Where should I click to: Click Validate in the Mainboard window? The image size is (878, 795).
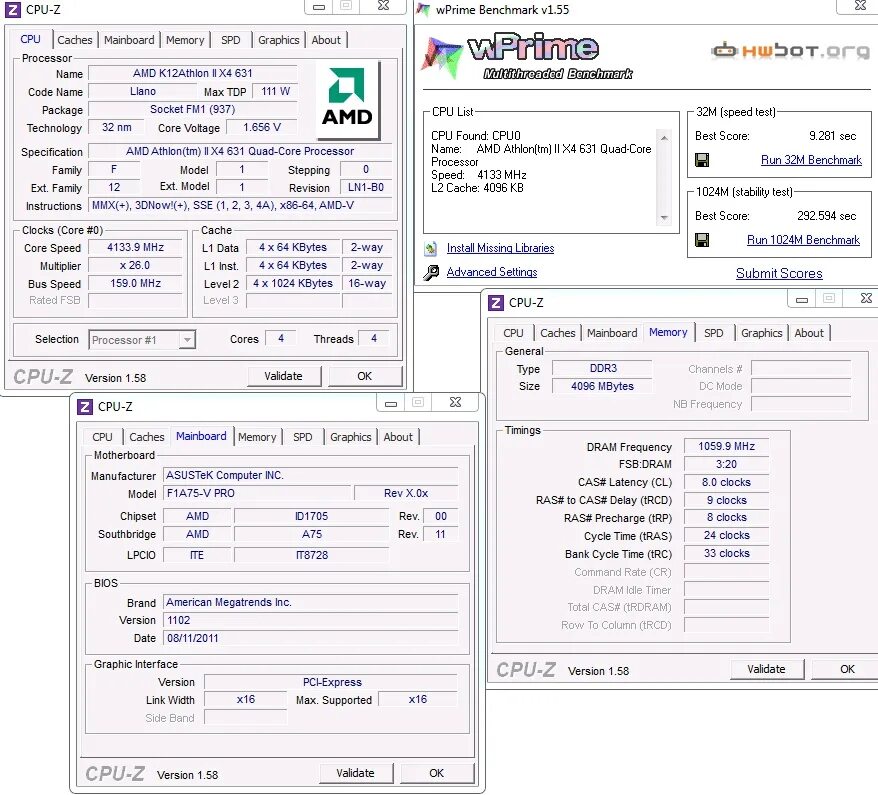click(356, 773)
